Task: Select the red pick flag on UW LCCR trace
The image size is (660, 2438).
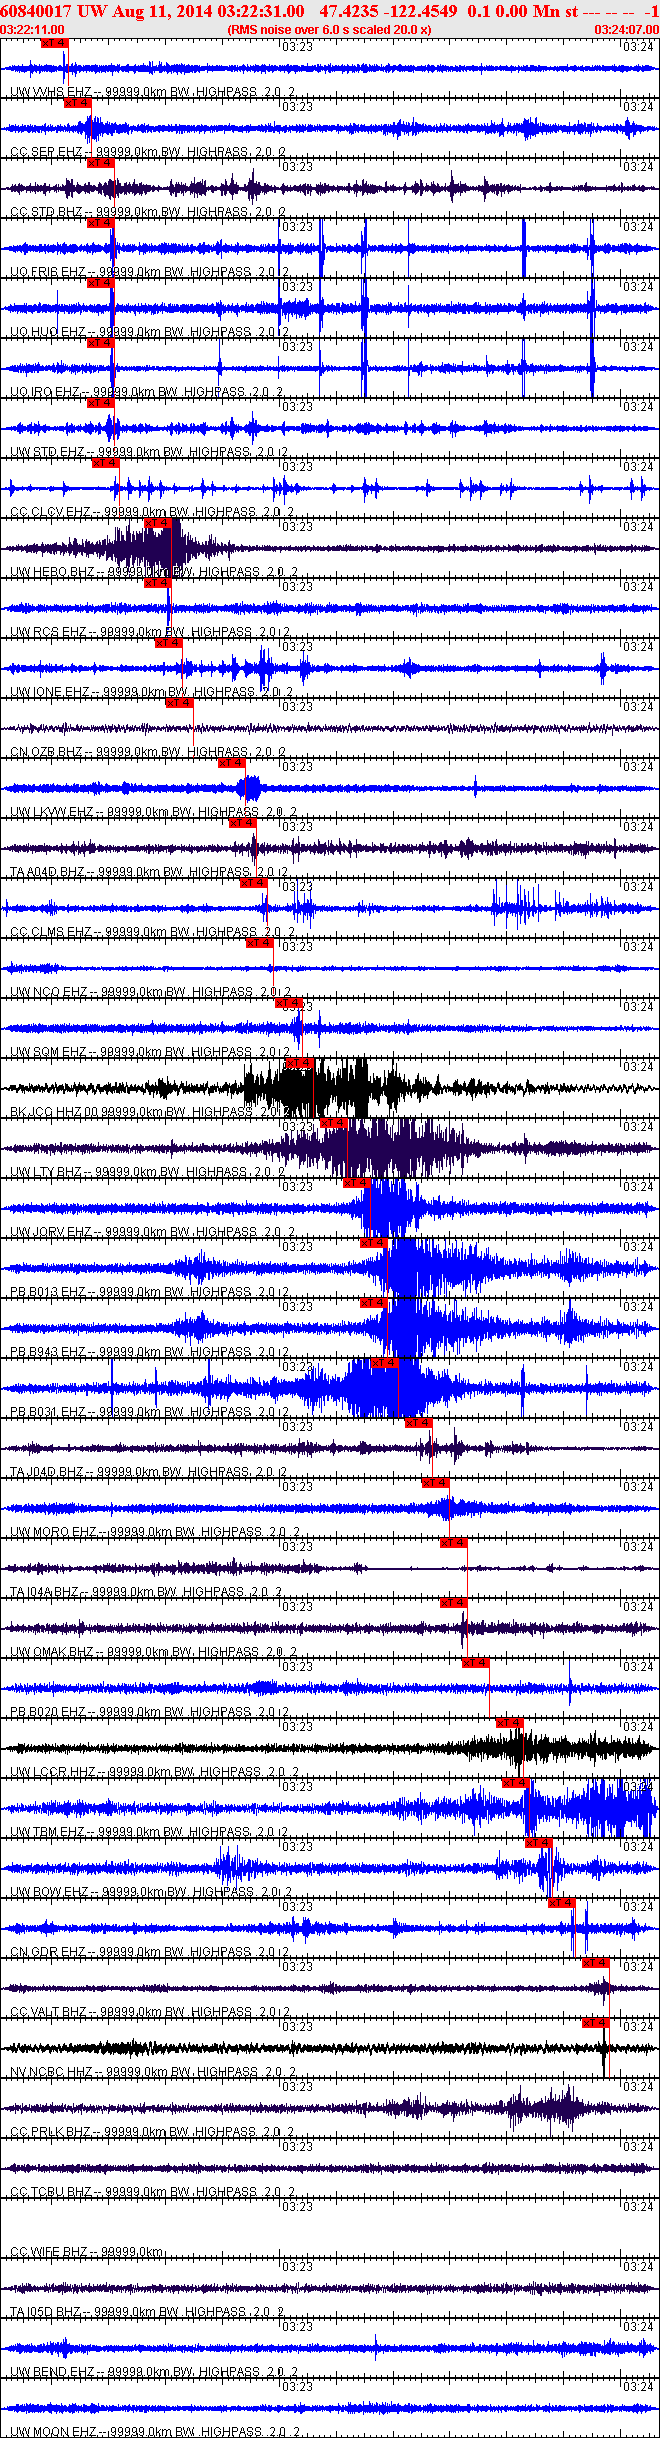Action: [x=510, y=1722]
